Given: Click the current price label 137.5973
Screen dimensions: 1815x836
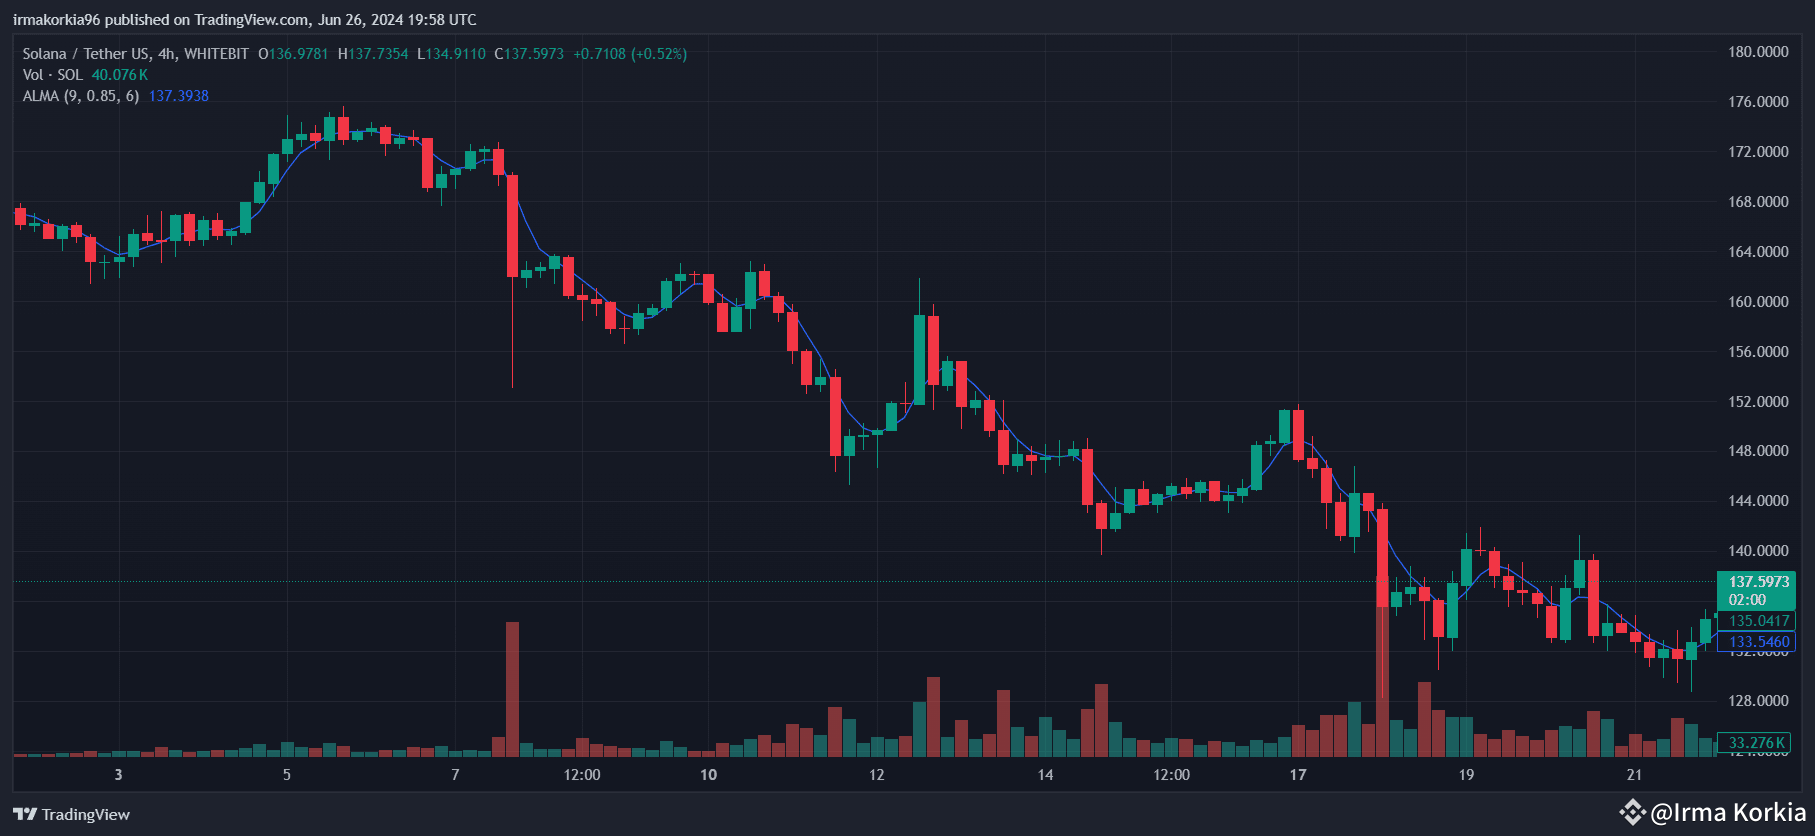Looking at the screenshot, I should (x=1758, y=582).
